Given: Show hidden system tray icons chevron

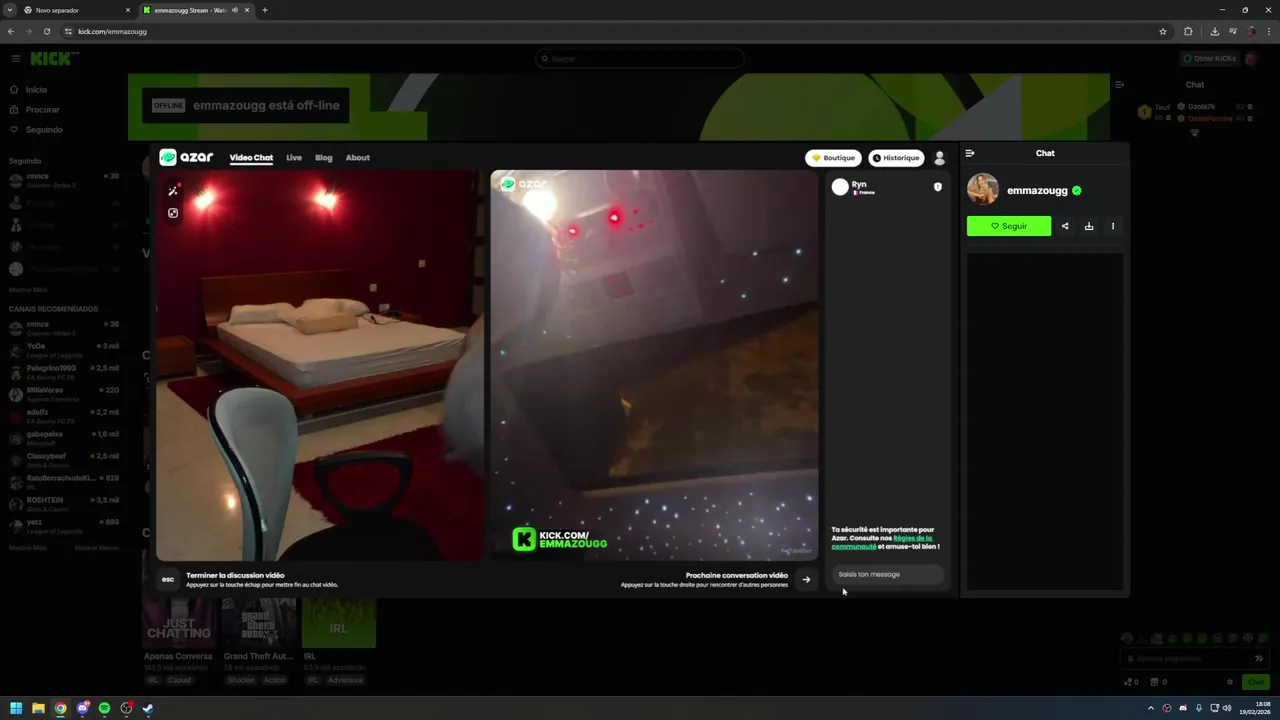Looking at the screenshot, I should (1151, 708).
